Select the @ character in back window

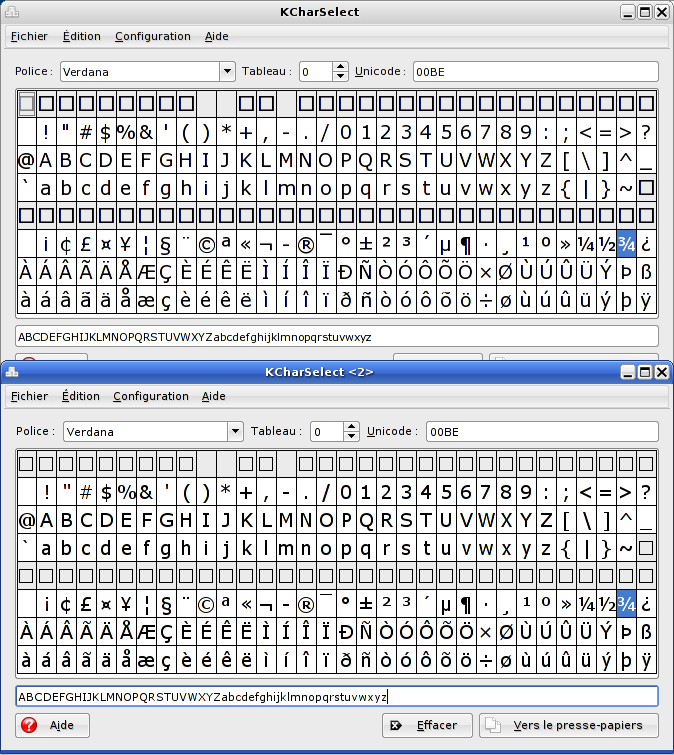[x=26, y=160]
